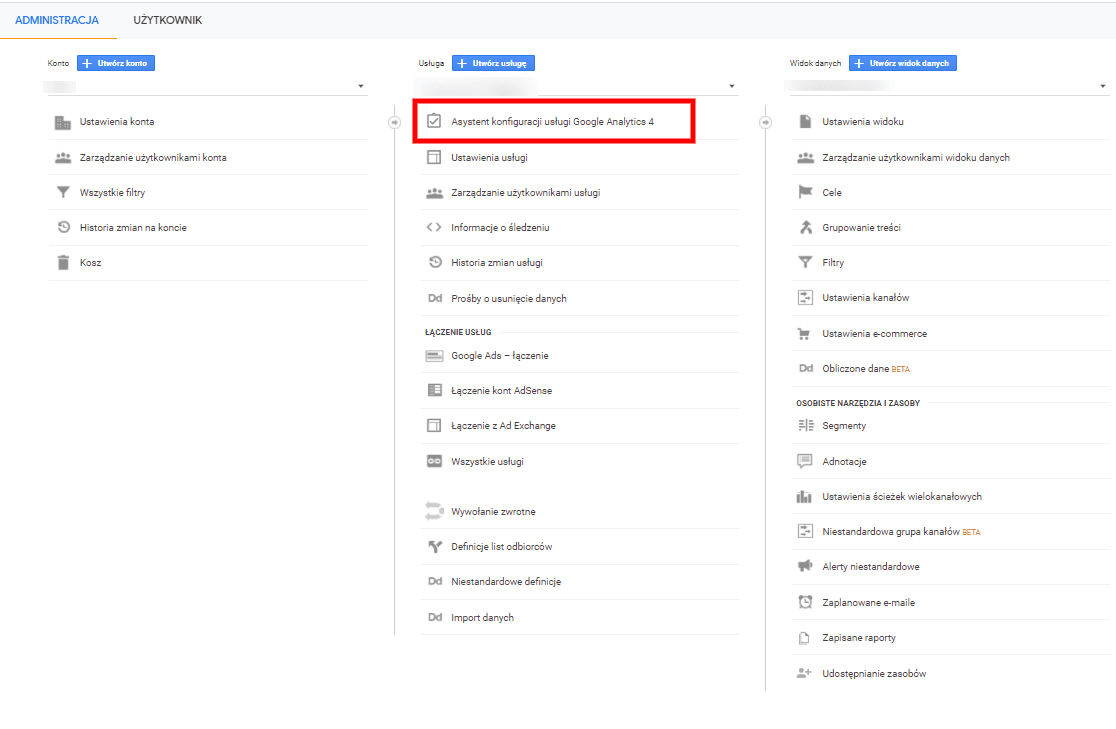Click the Utwórz widok danych button
This screenshot has width=1116, height=729.
point(902,63)
